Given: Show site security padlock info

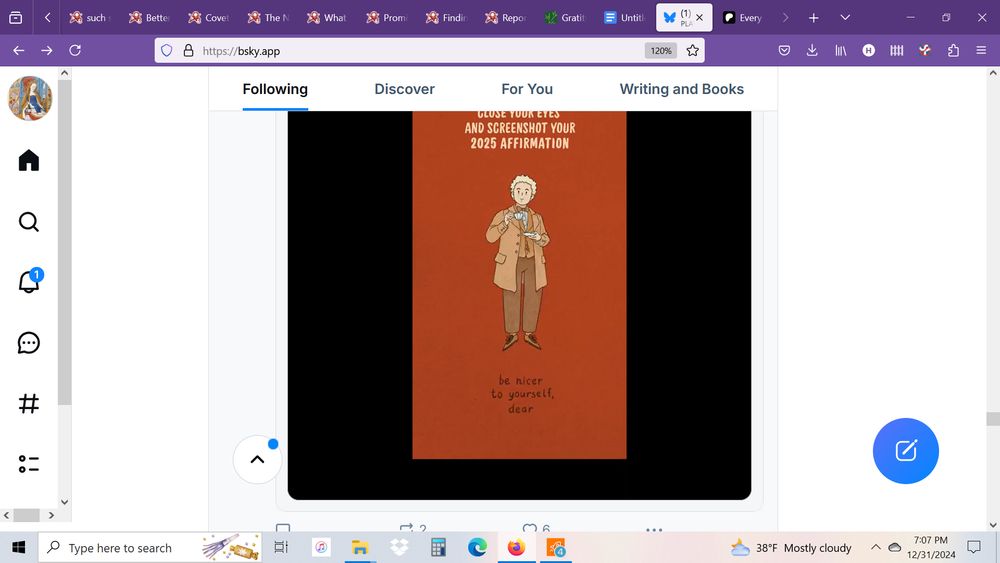Looking at the screenshot, I should [x=188, y=50].
